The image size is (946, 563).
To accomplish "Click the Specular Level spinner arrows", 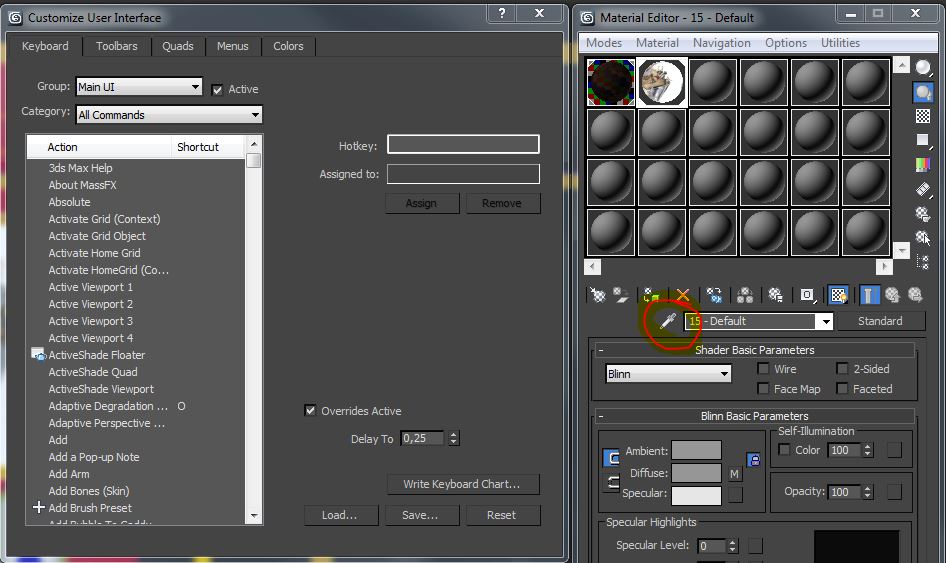I will tap(732, 546).
